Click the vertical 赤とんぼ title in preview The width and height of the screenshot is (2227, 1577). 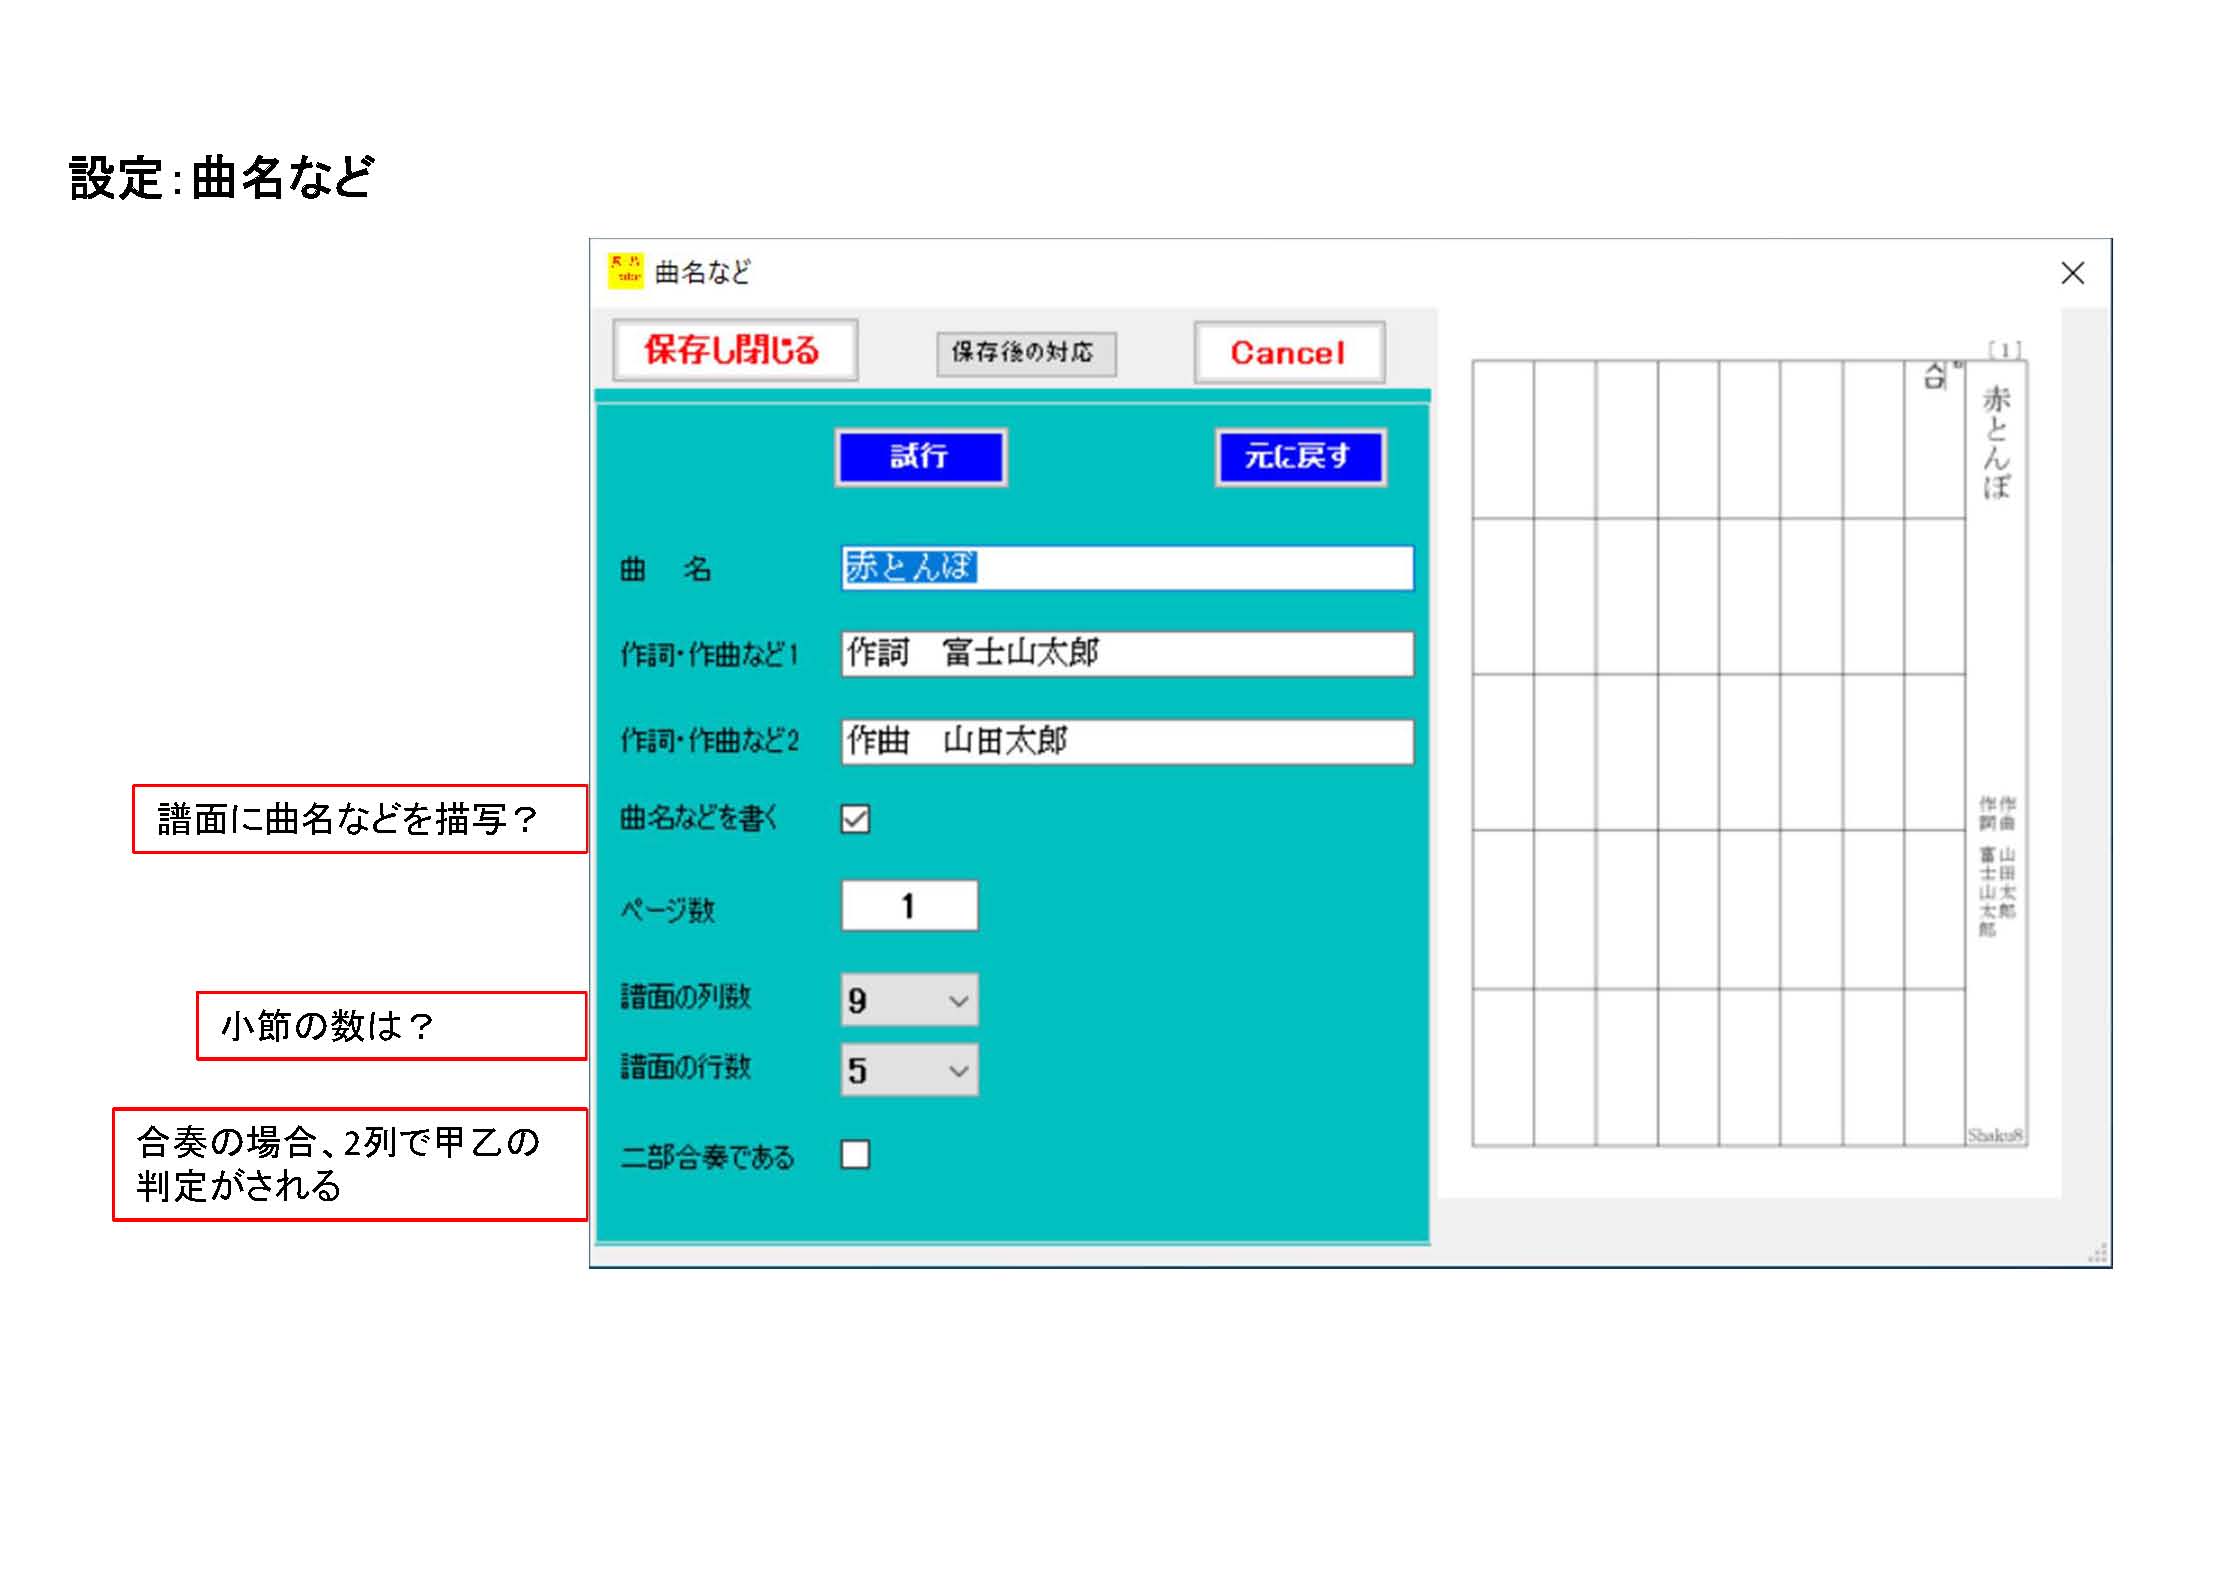[x=1996, y=442]
